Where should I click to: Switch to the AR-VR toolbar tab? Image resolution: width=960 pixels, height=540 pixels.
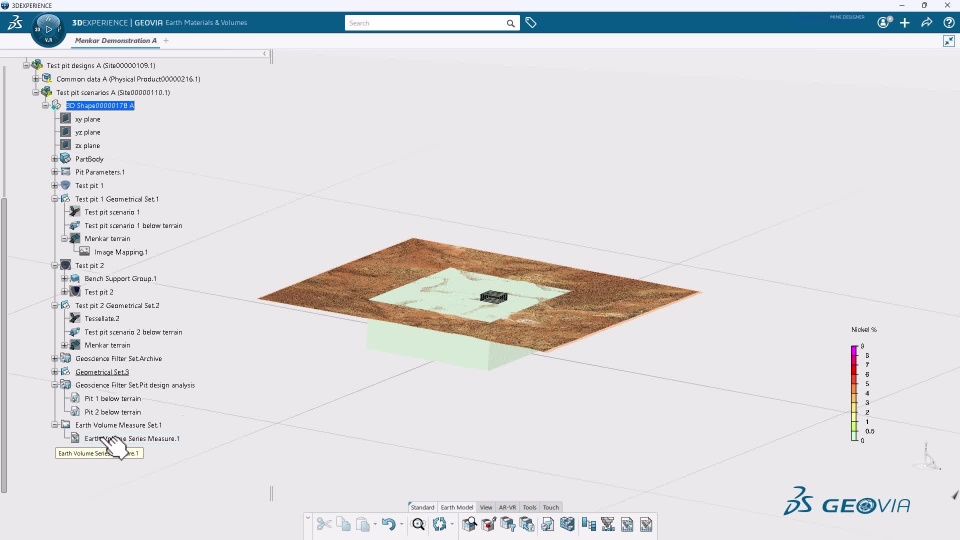coord(508,507)
